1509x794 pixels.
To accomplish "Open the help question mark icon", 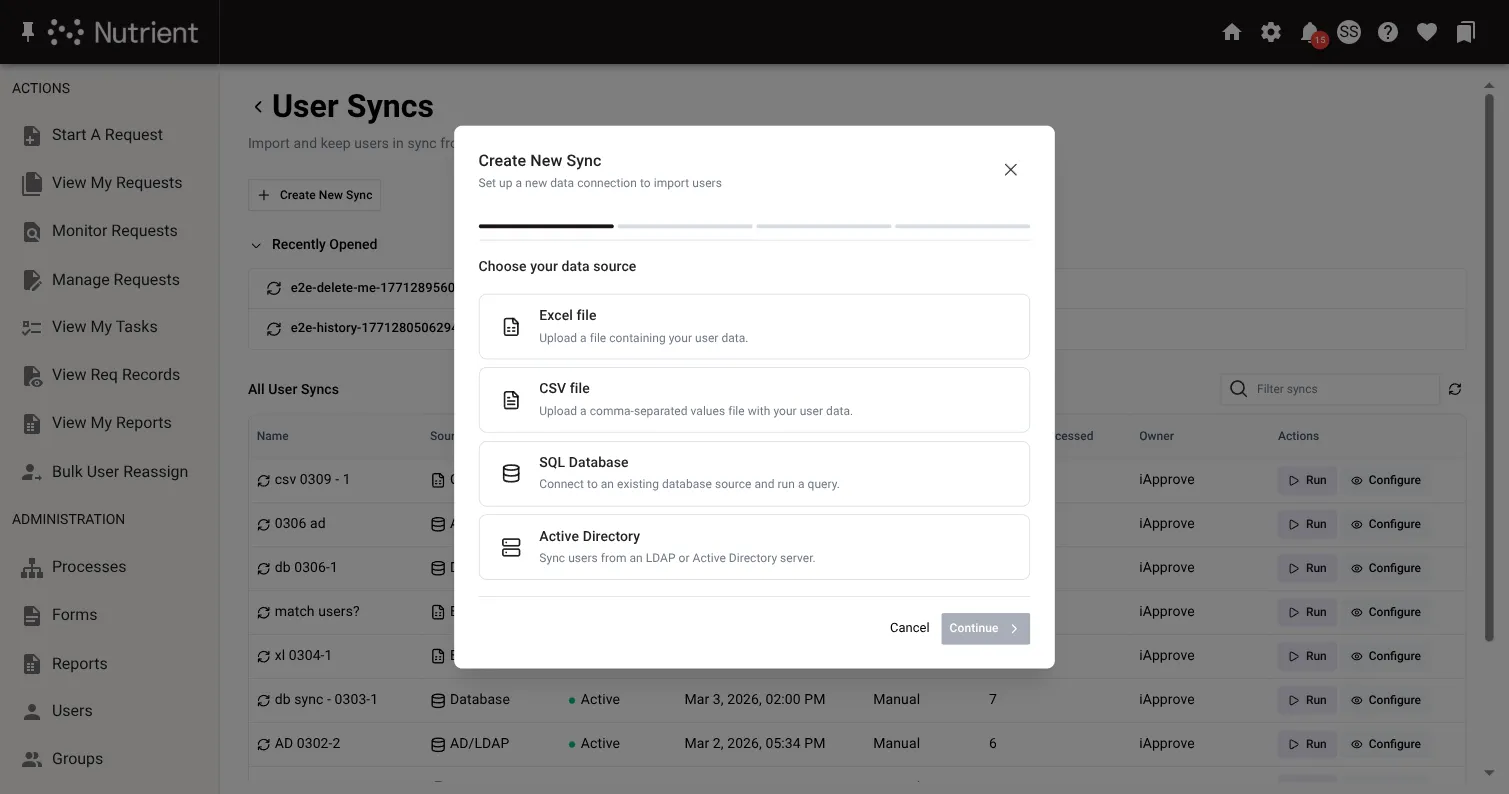I will pyautogui.click(x=1388, y=32).
